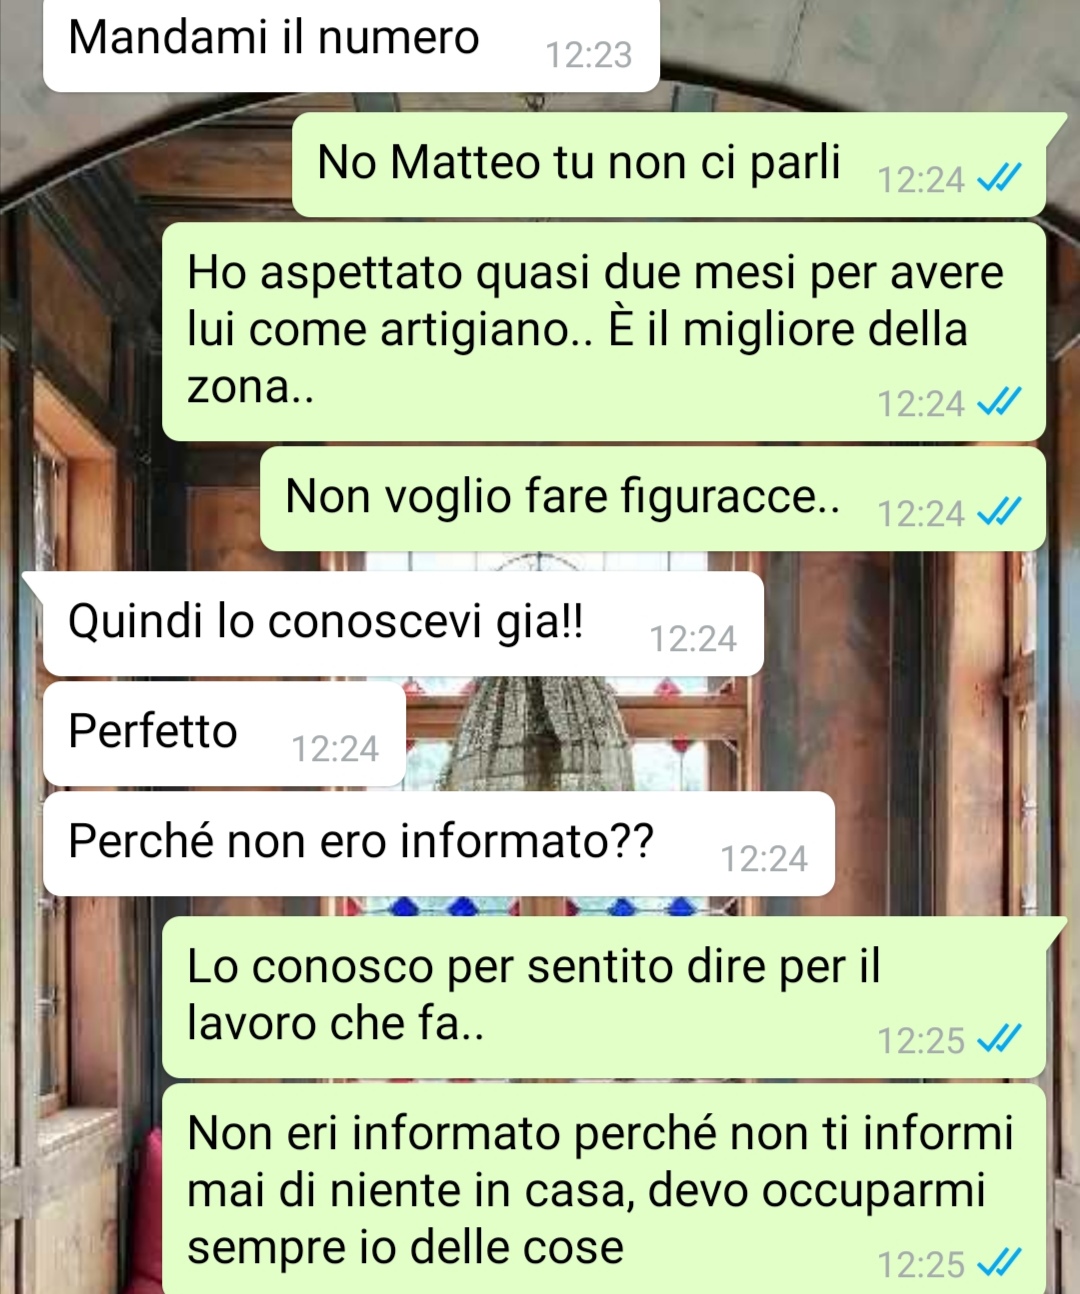Select the "Non voglio fare figuracce.." bubble

[653, 499]
